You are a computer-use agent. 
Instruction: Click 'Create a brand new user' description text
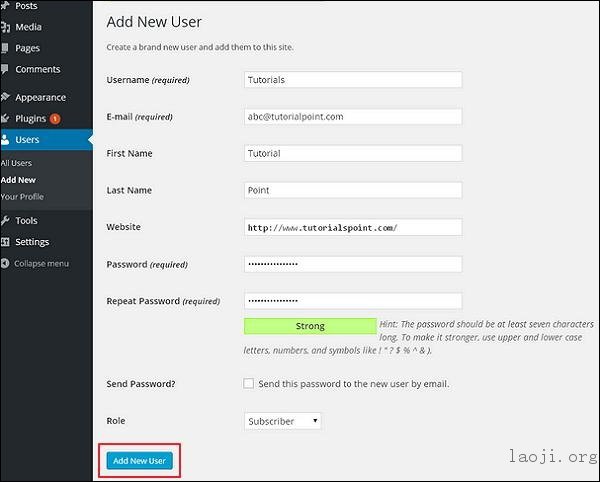[x=200, y=47]
